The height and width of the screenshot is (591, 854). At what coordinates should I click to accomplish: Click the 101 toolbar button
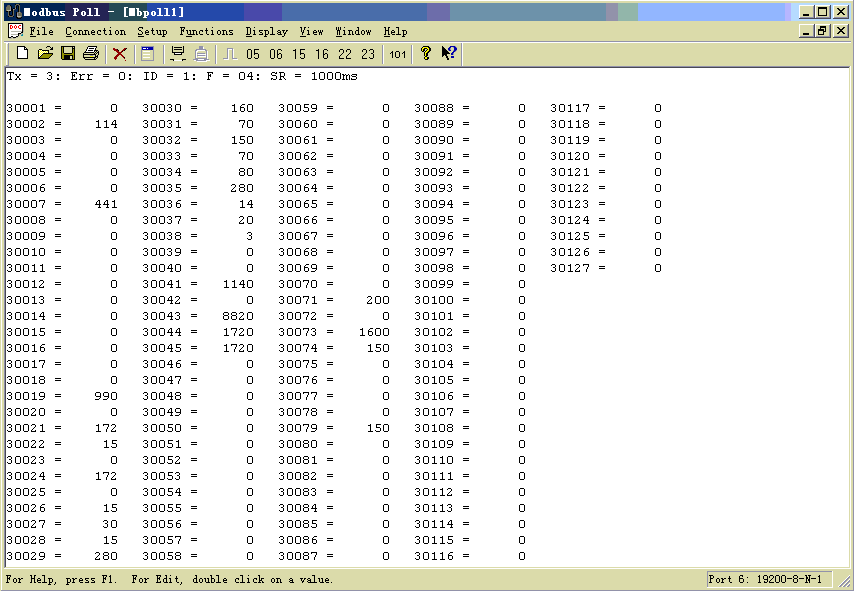[398, 54]
